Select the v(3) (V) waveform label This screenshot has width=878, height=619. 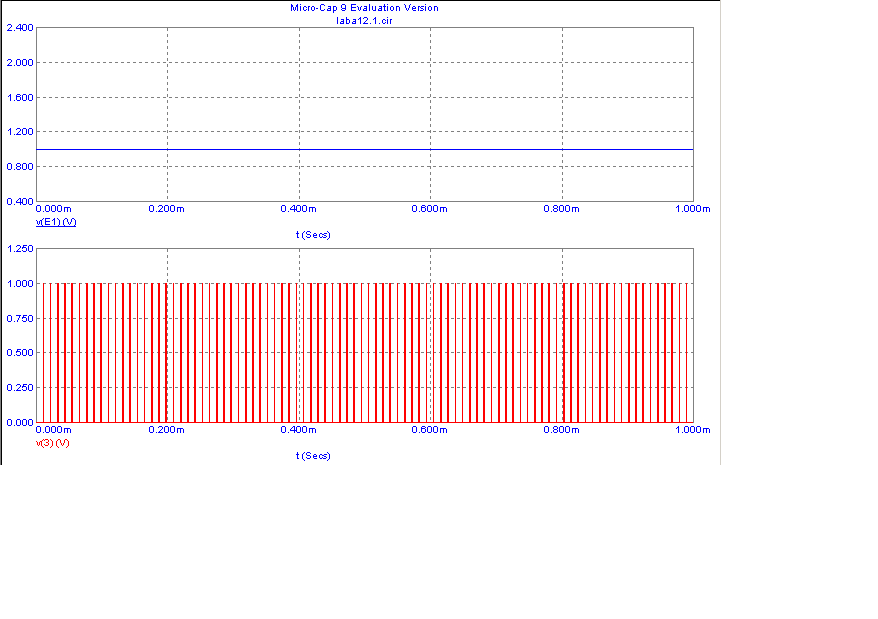tap(53, 443)
